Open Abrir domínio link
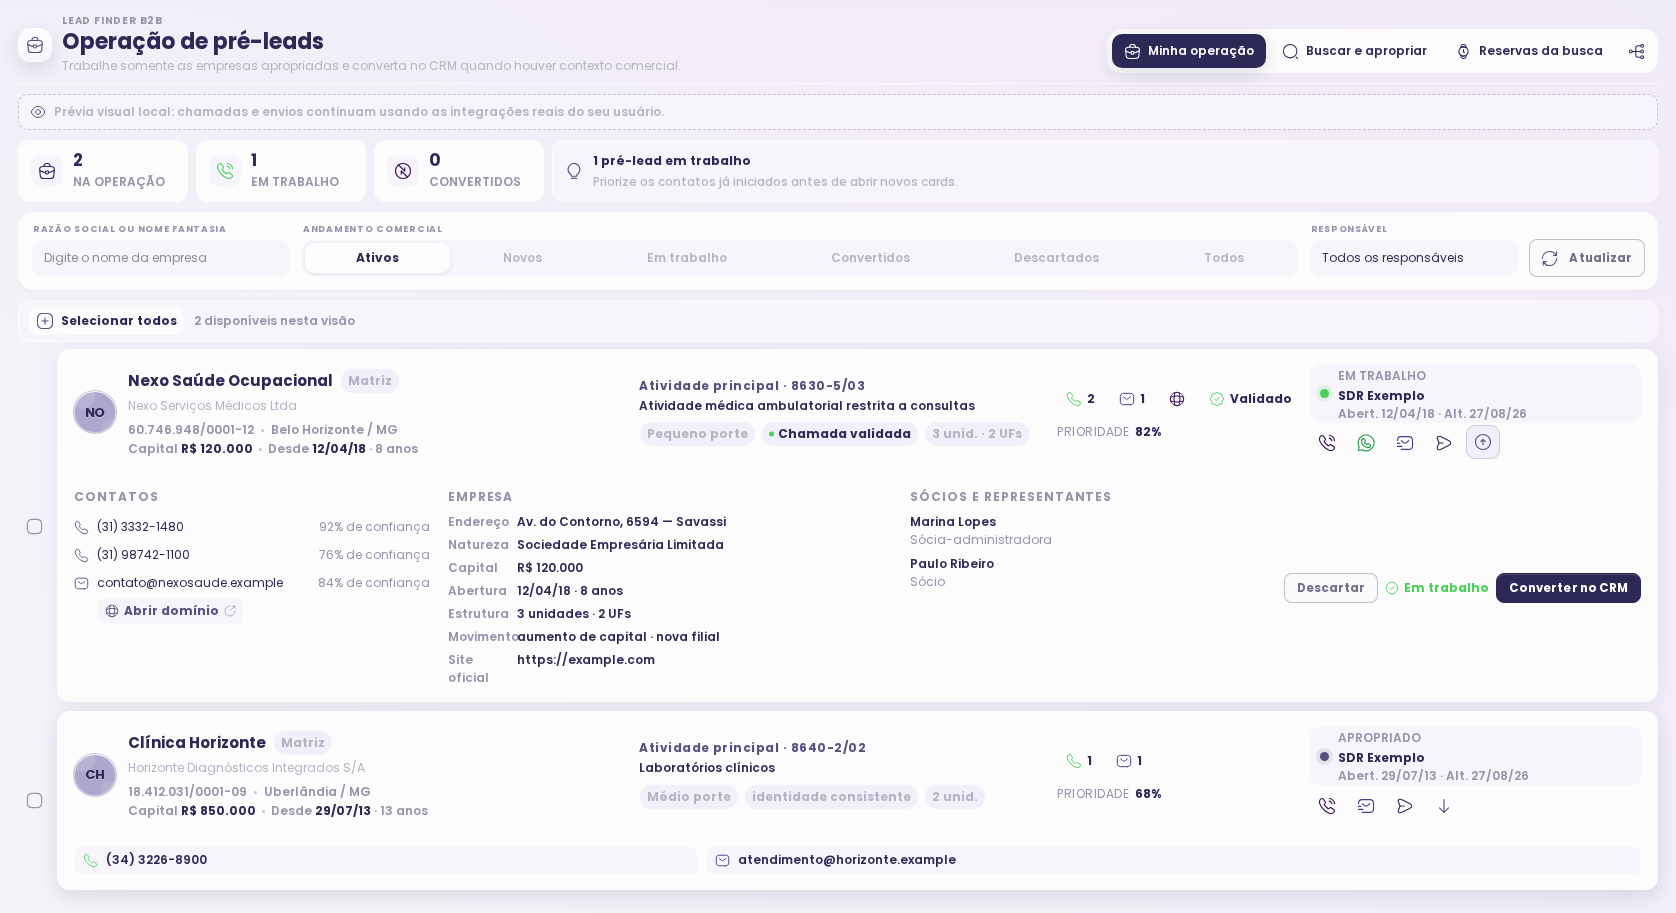 (171, 611)
